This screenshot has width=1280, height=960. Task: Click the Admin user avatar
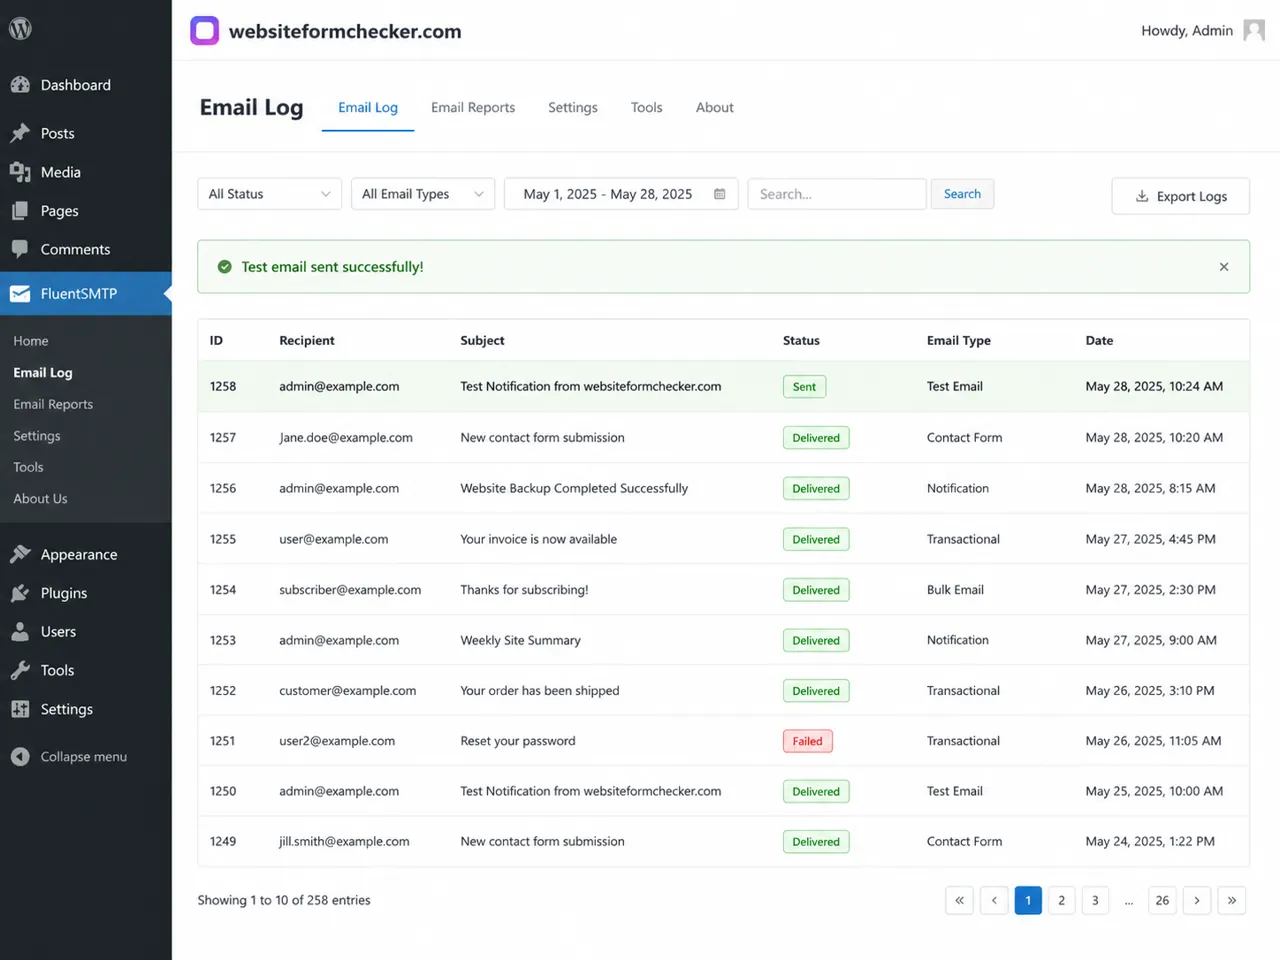click(x=1254, y=31)
